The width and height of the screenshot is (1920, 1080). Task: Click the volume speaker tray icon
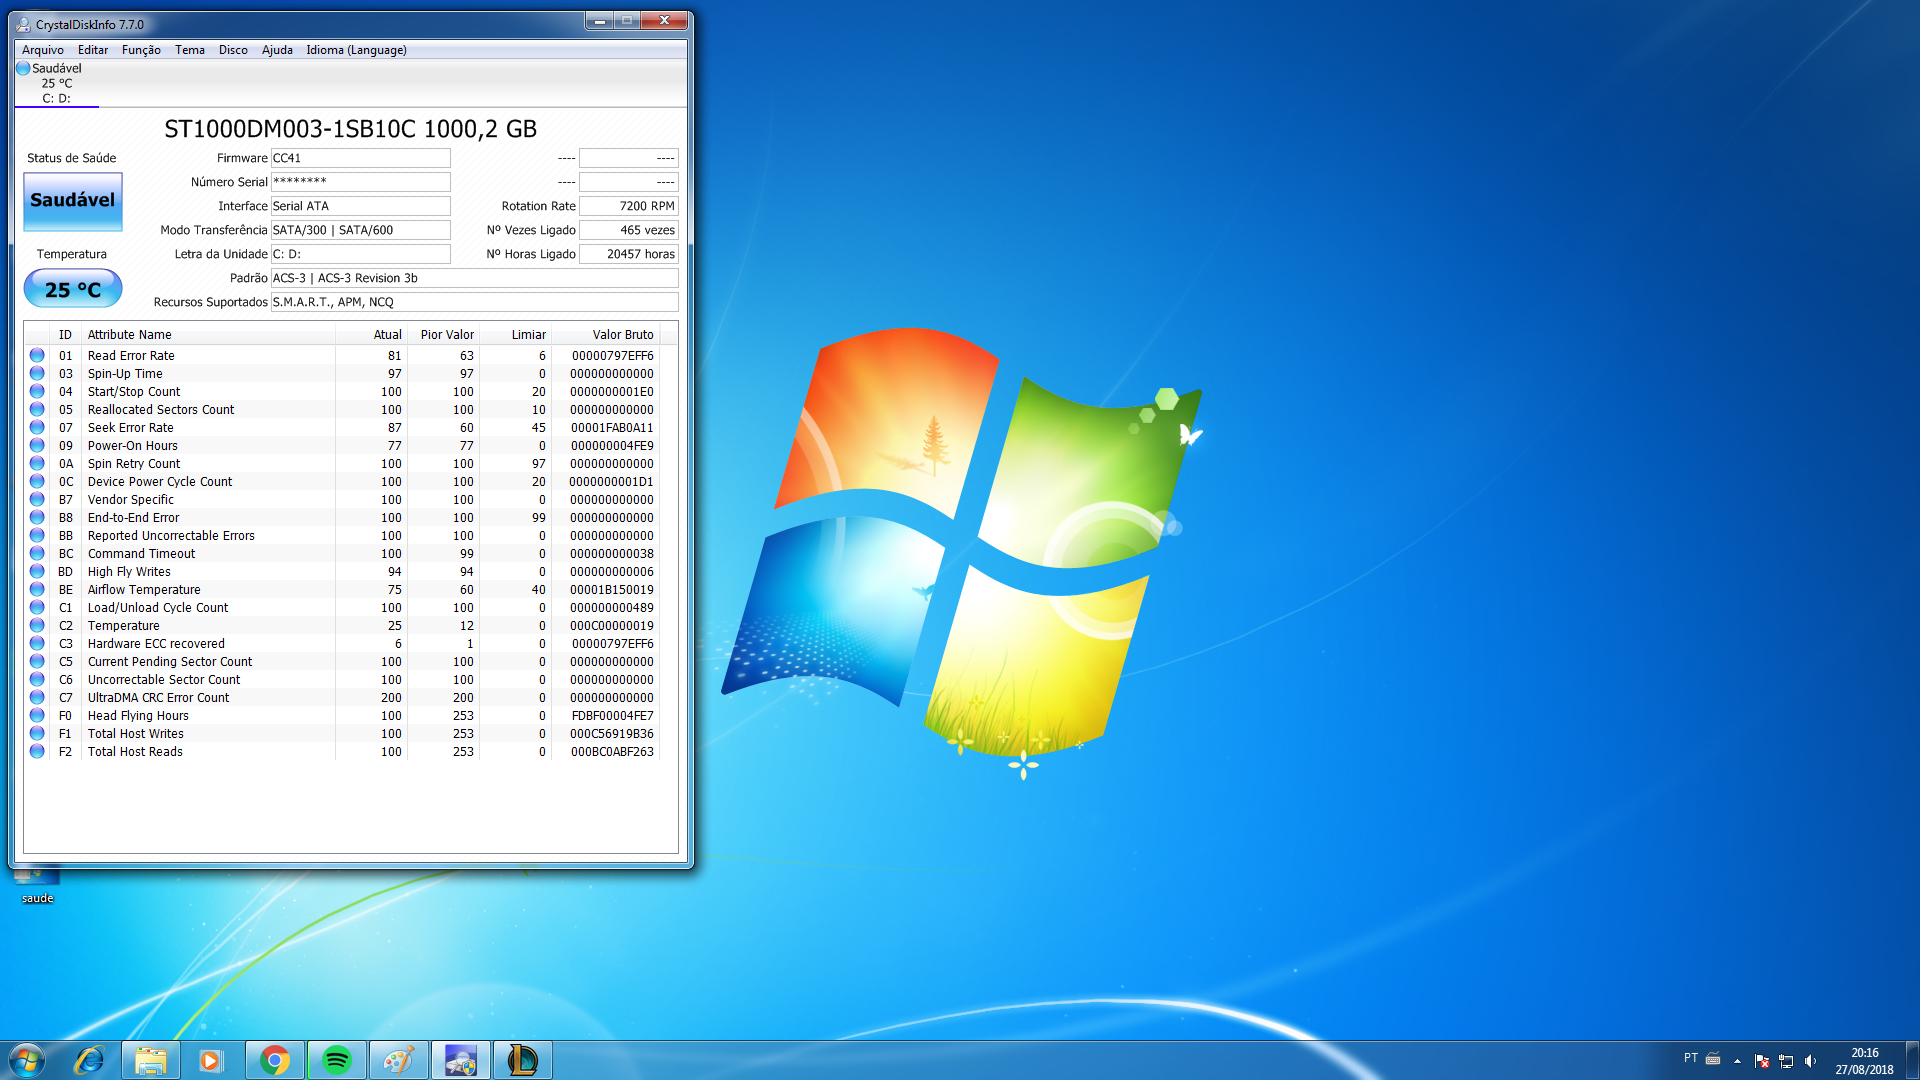1810,1061
